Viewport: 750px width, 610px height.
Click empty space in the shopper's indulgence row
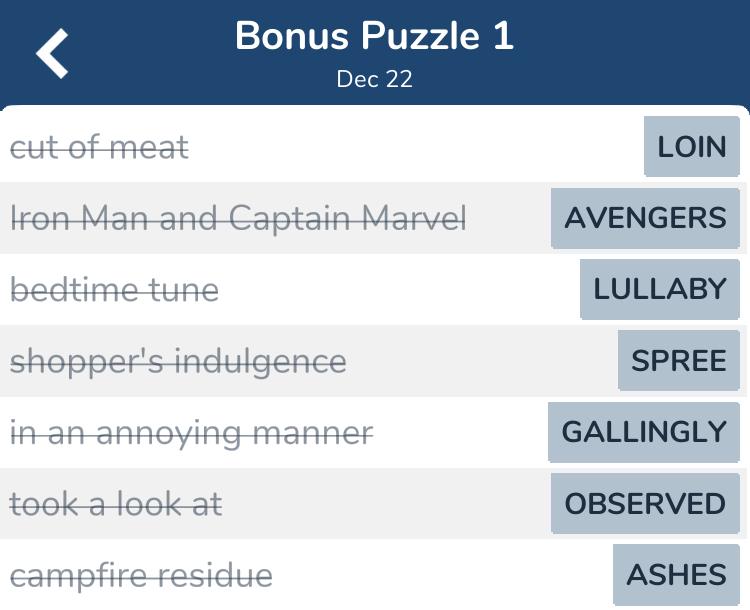point(482,361)
